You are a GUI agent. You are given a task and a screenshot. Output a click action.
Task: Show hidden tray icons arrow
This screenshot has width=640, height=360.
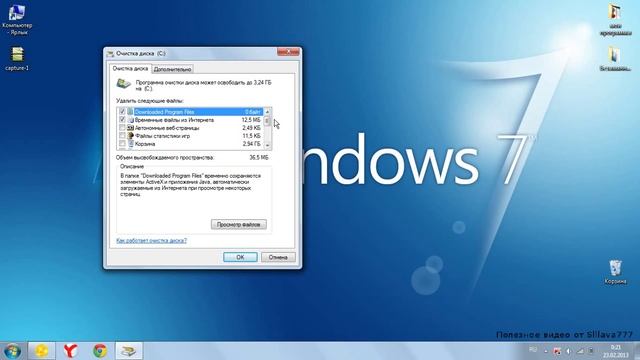tap(546, 351)
